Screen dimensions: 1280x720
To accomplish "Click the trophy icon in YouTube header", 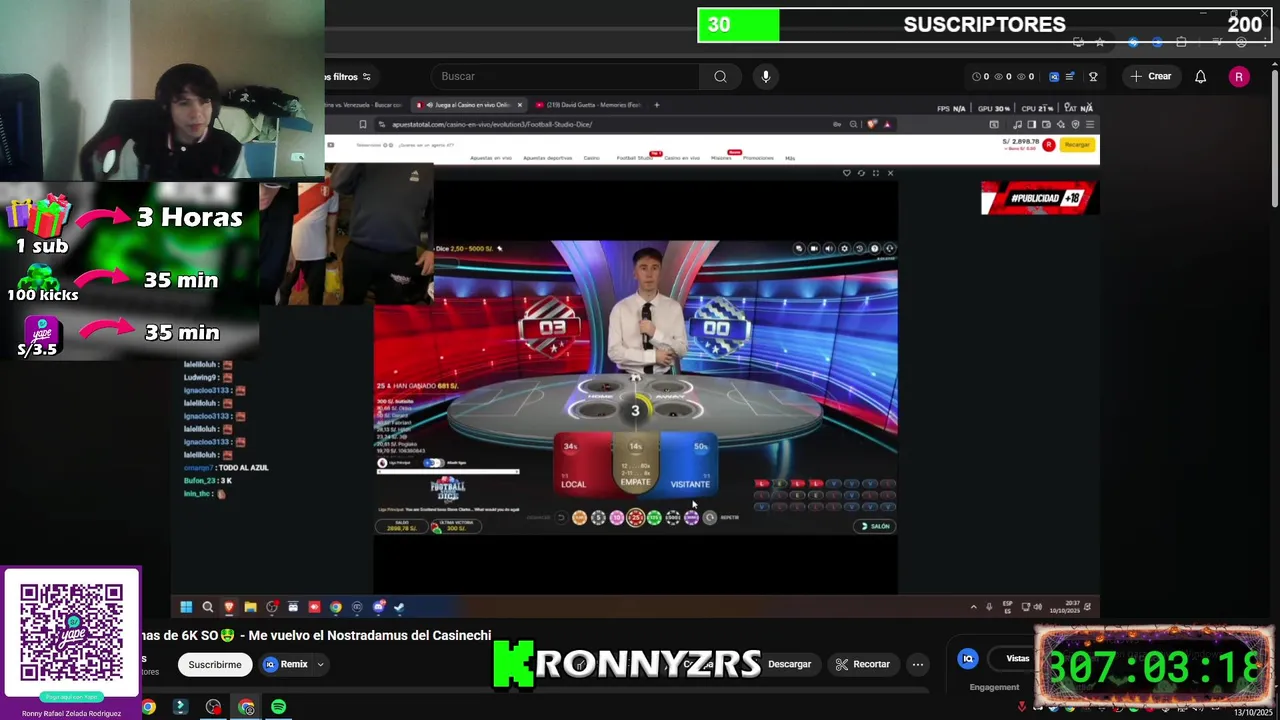I will (x=1093, y=76).
